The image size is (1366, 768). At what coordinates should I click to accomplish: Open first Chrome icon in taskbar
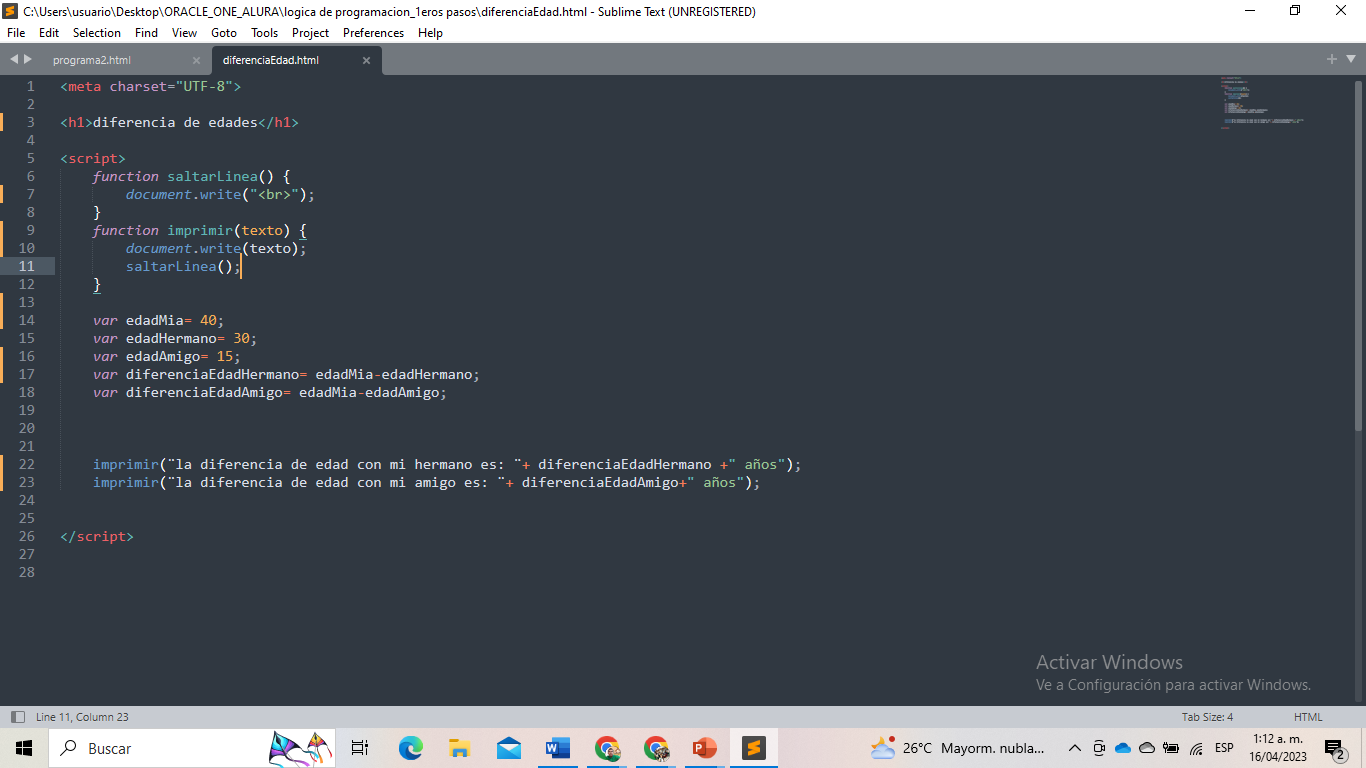pos(607,748)
